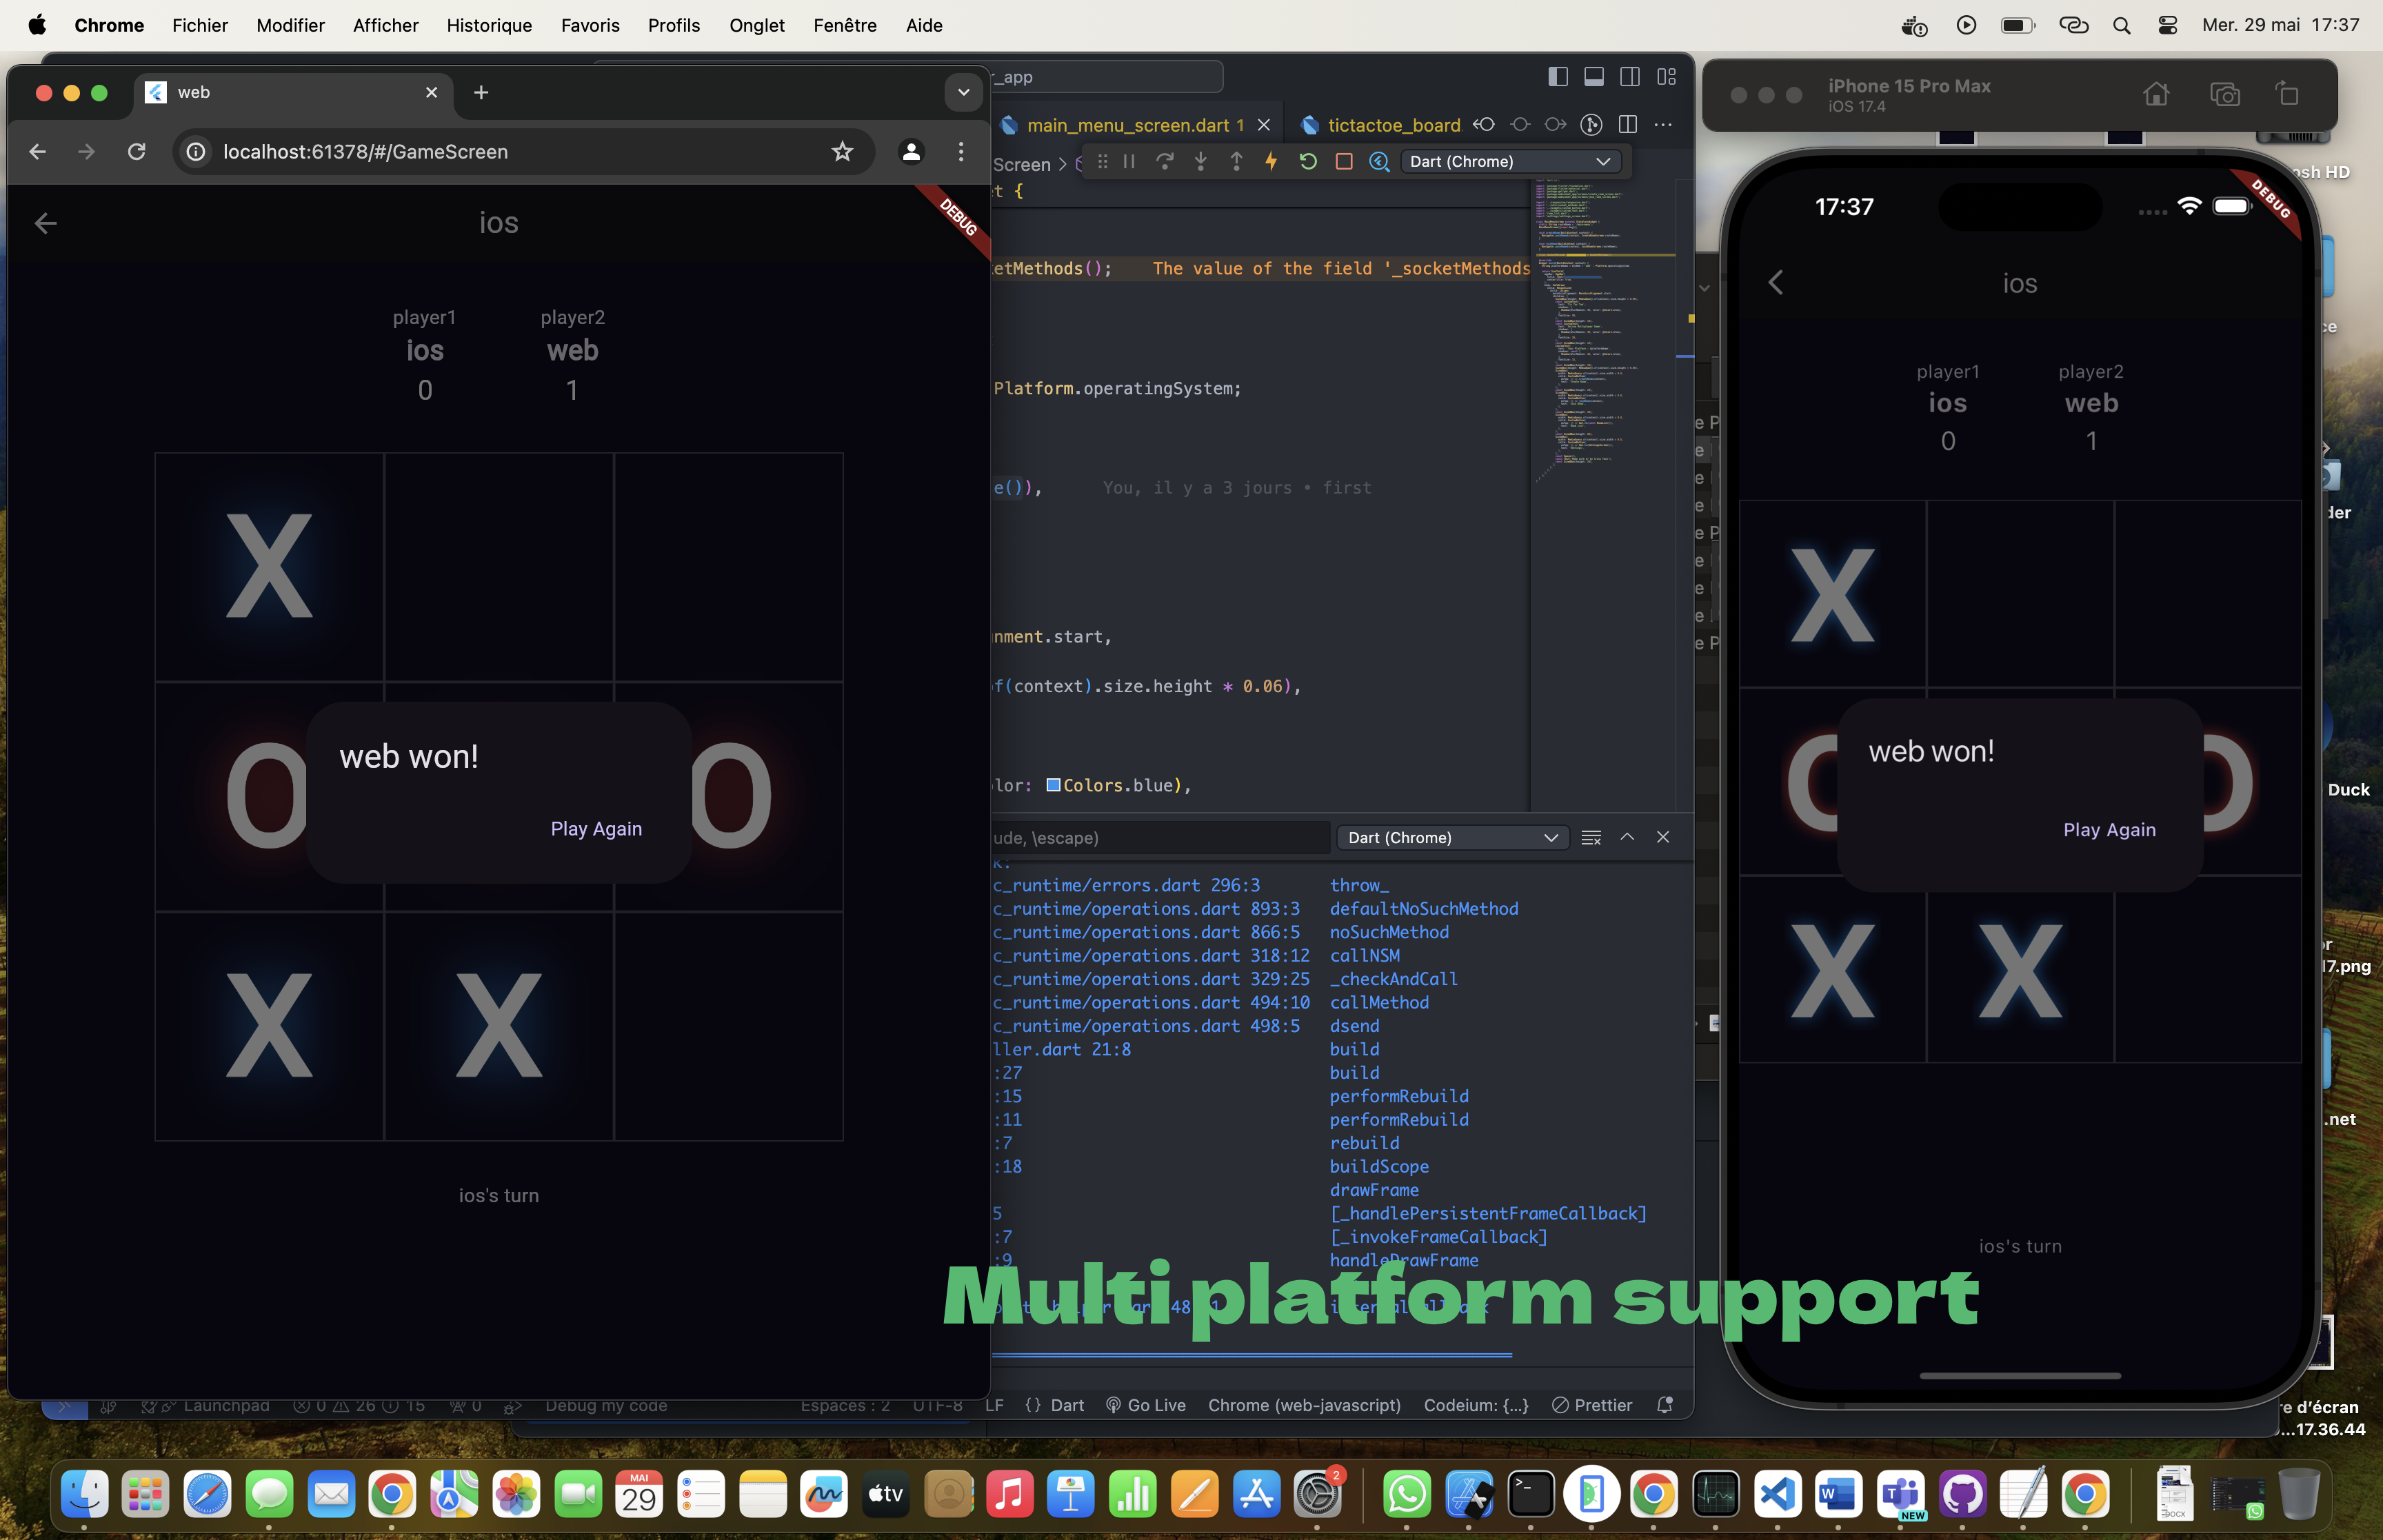Screen dimensions: 2383x1540
Task: Customize the VS Code layout
Action: pyautogui.click(x=1666, y=76)
